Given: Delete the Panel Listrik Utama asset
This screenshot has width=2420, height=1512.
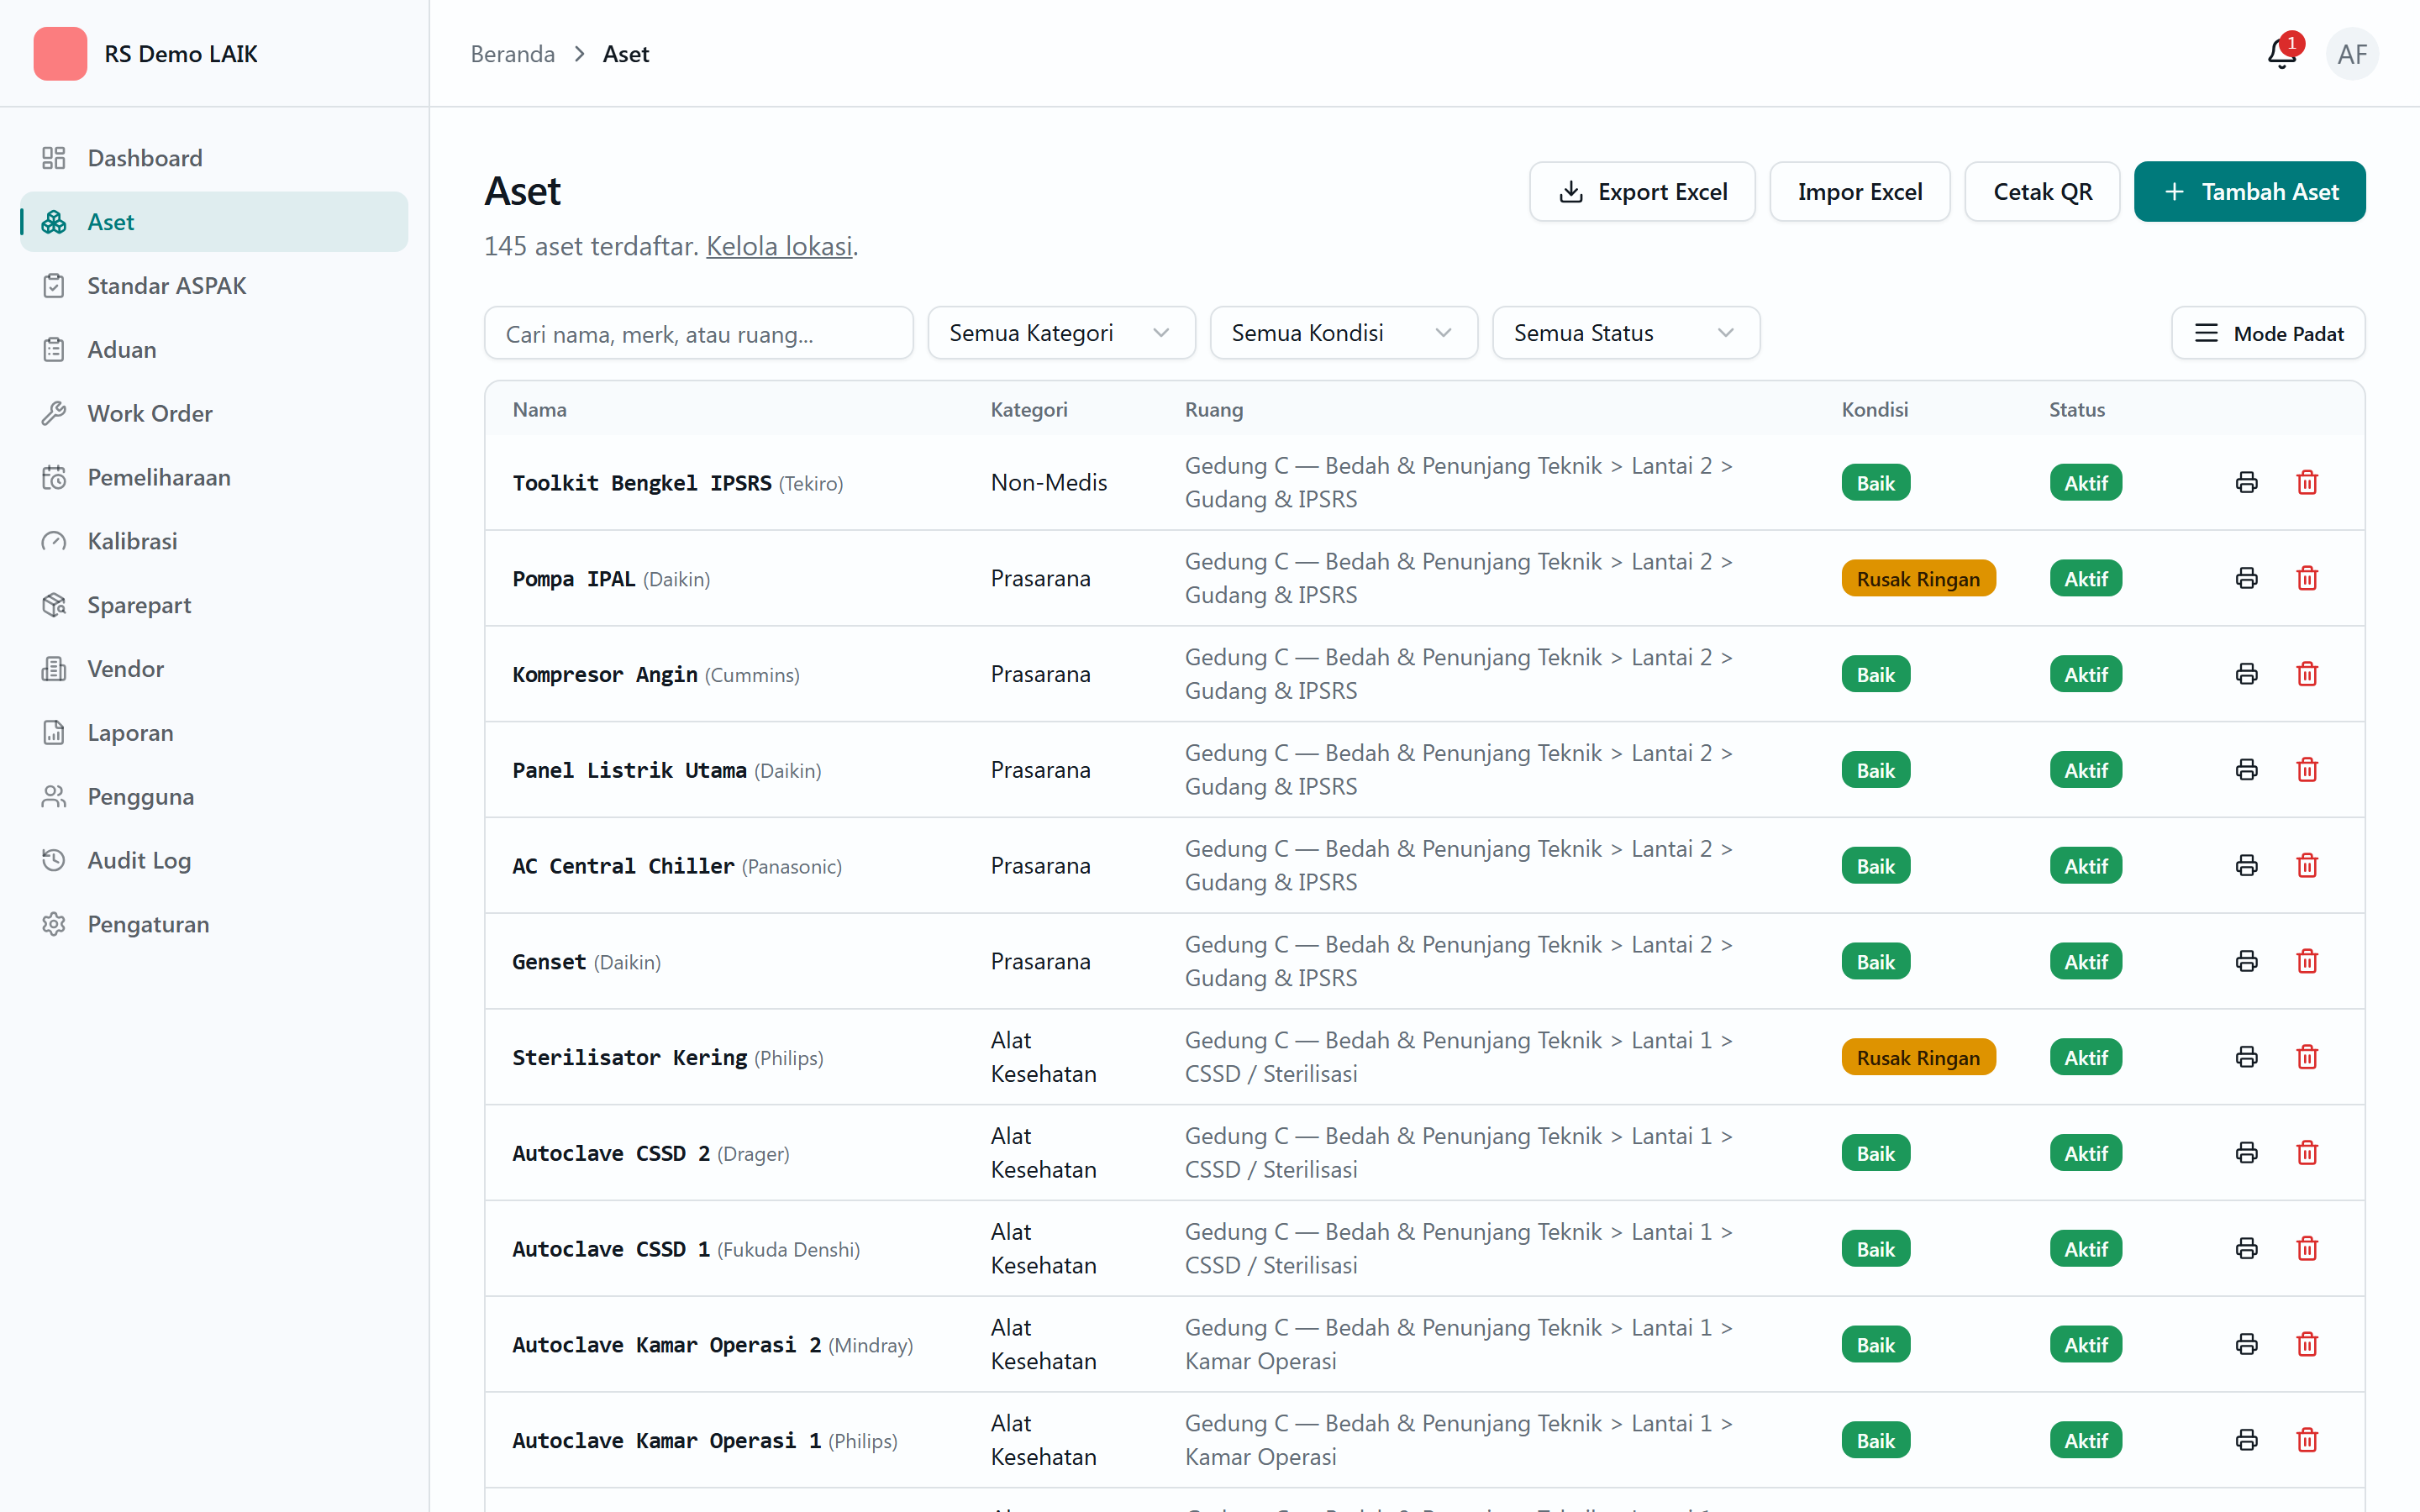Looking at the screenshot, I should tap(2307, 770).
